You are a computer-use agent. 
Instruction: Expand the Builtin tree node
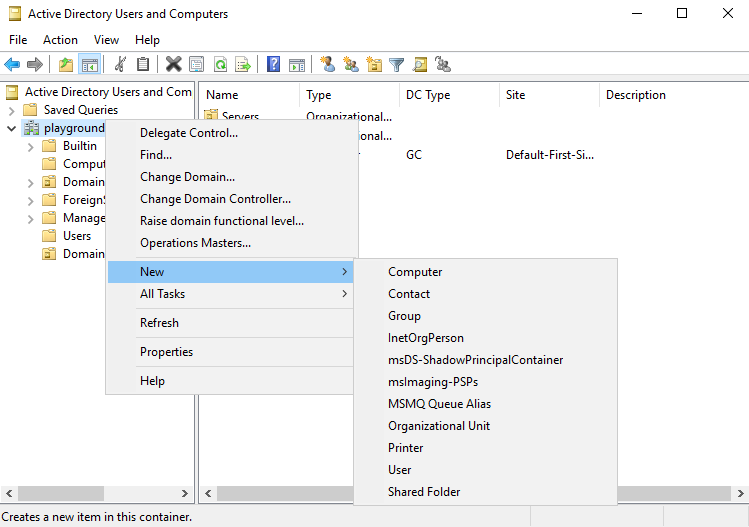pyautogui.click(x=31, y=147)
